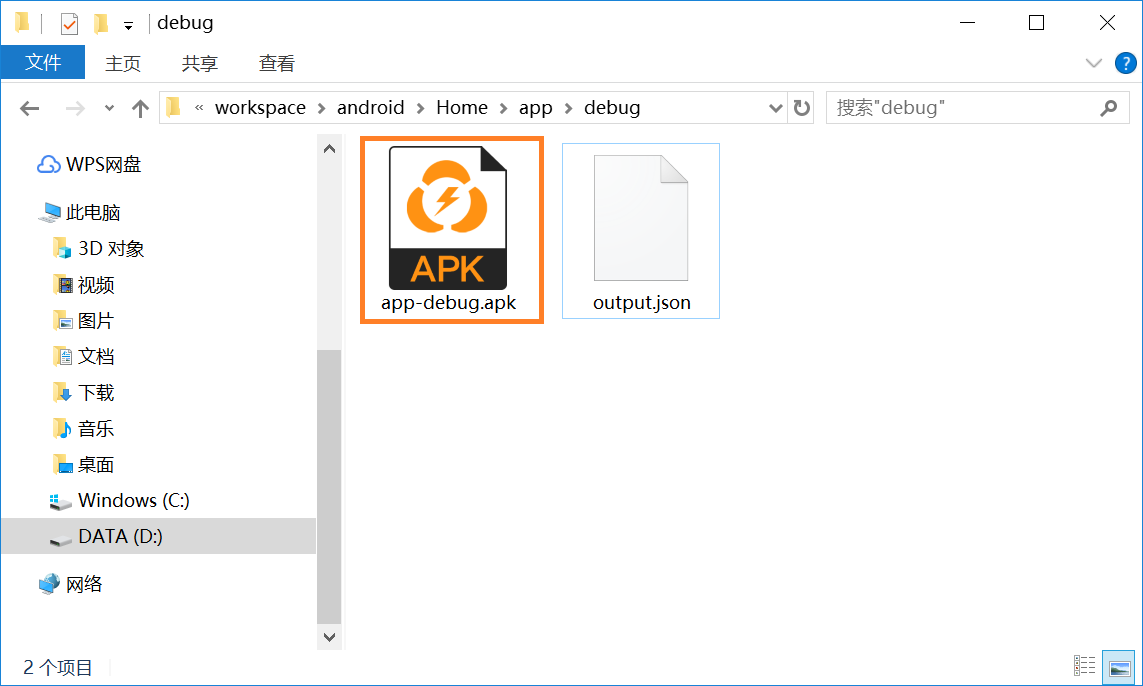This screenshot has width=1143, height=686.
Task: Click the app-debug.apk file name
Action: [448, 303]
